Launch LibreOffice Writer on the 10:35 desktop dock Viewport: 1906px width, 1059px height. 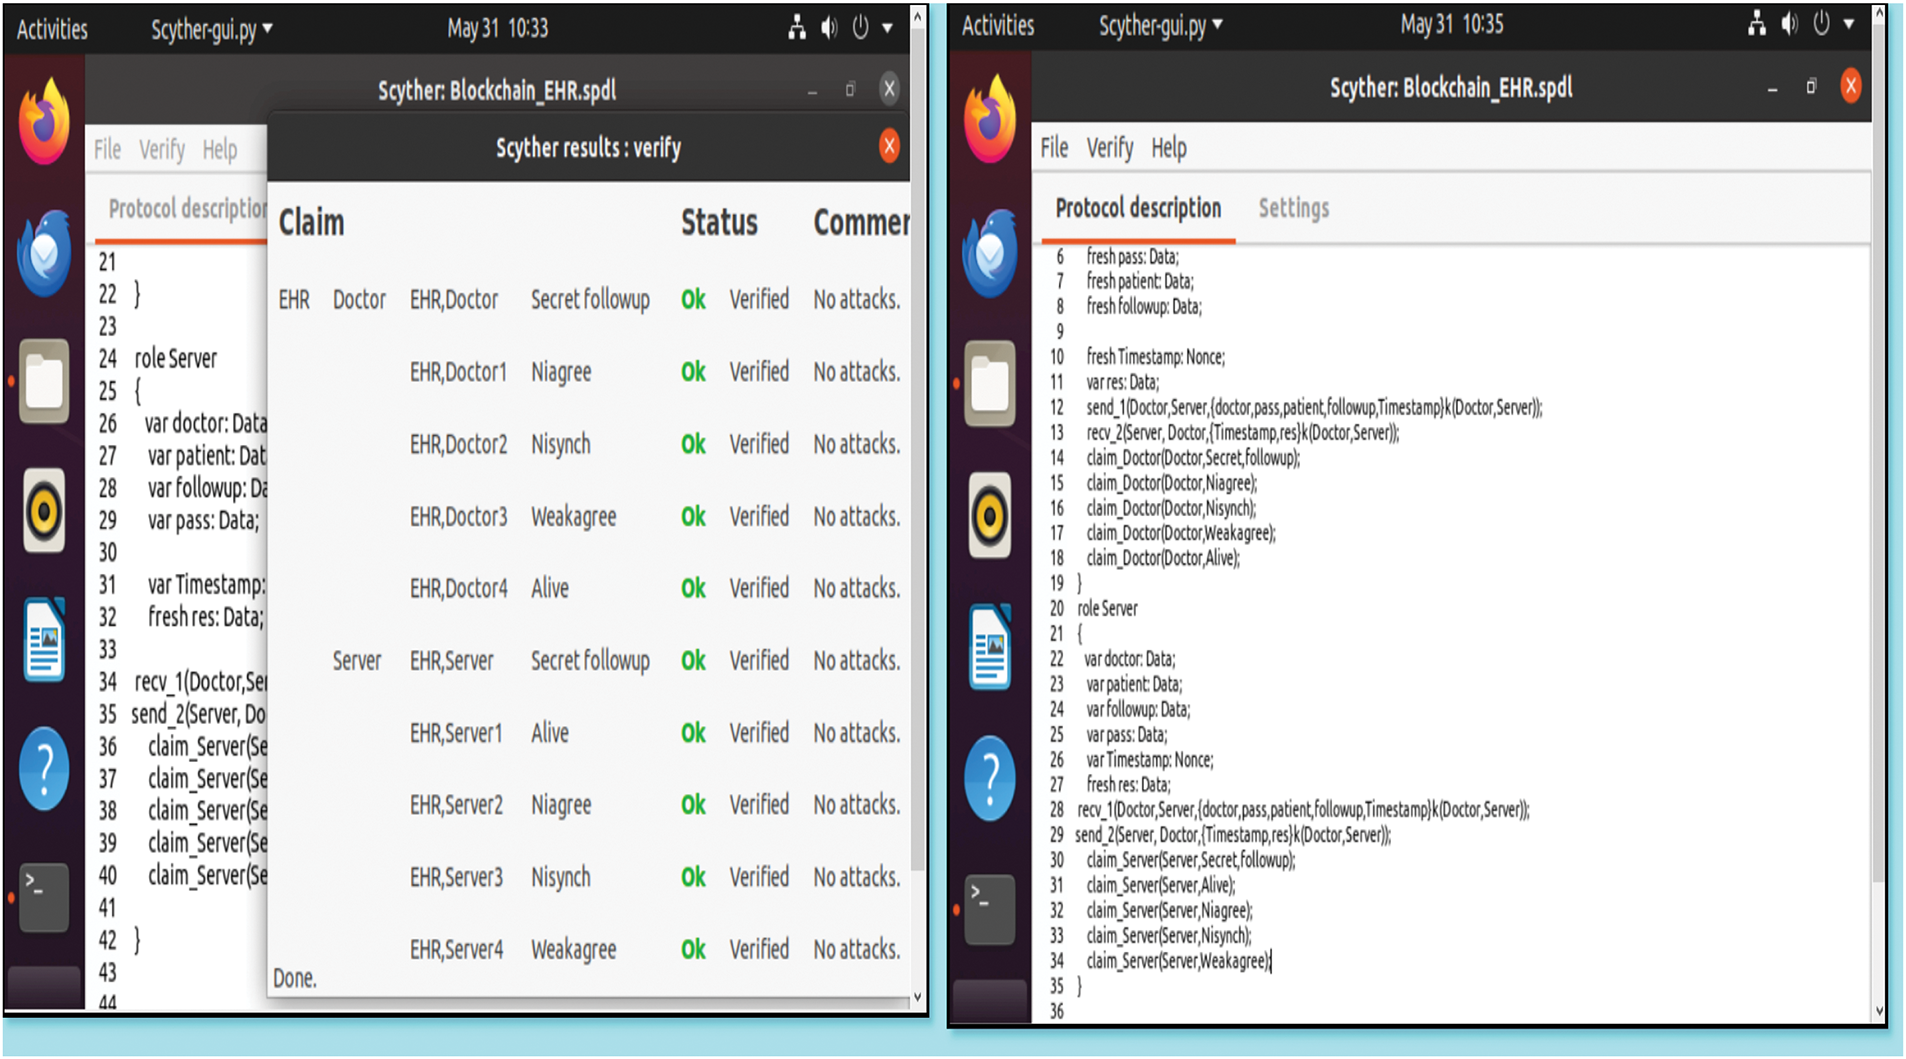[989, 647]
